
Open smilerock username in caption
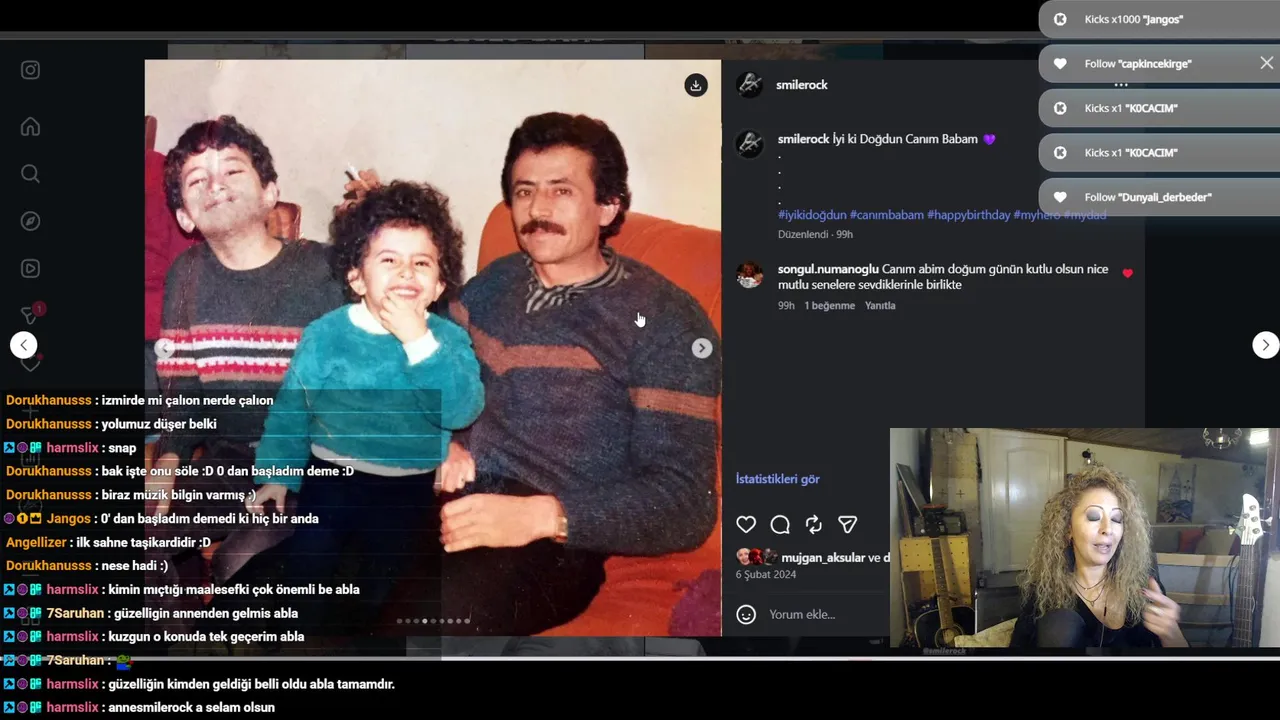tap(804, 139)
